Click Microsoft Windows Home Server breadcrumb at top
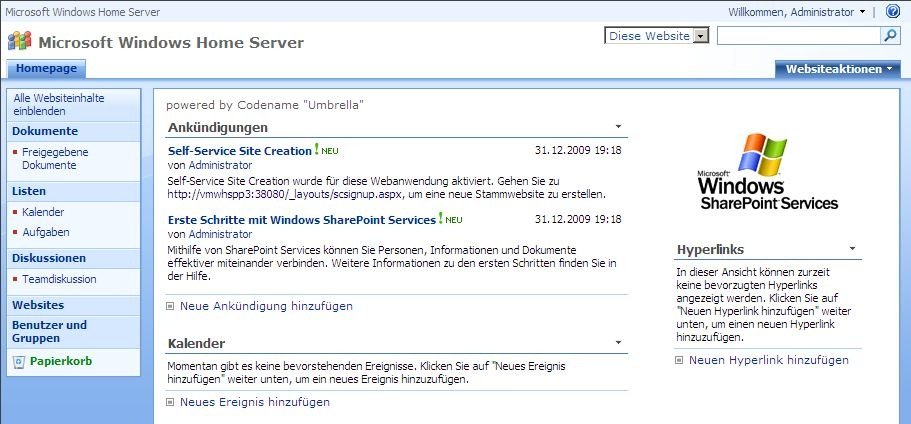Image resolution: width=911 pixels, height=424 pixels. point(83,12)
